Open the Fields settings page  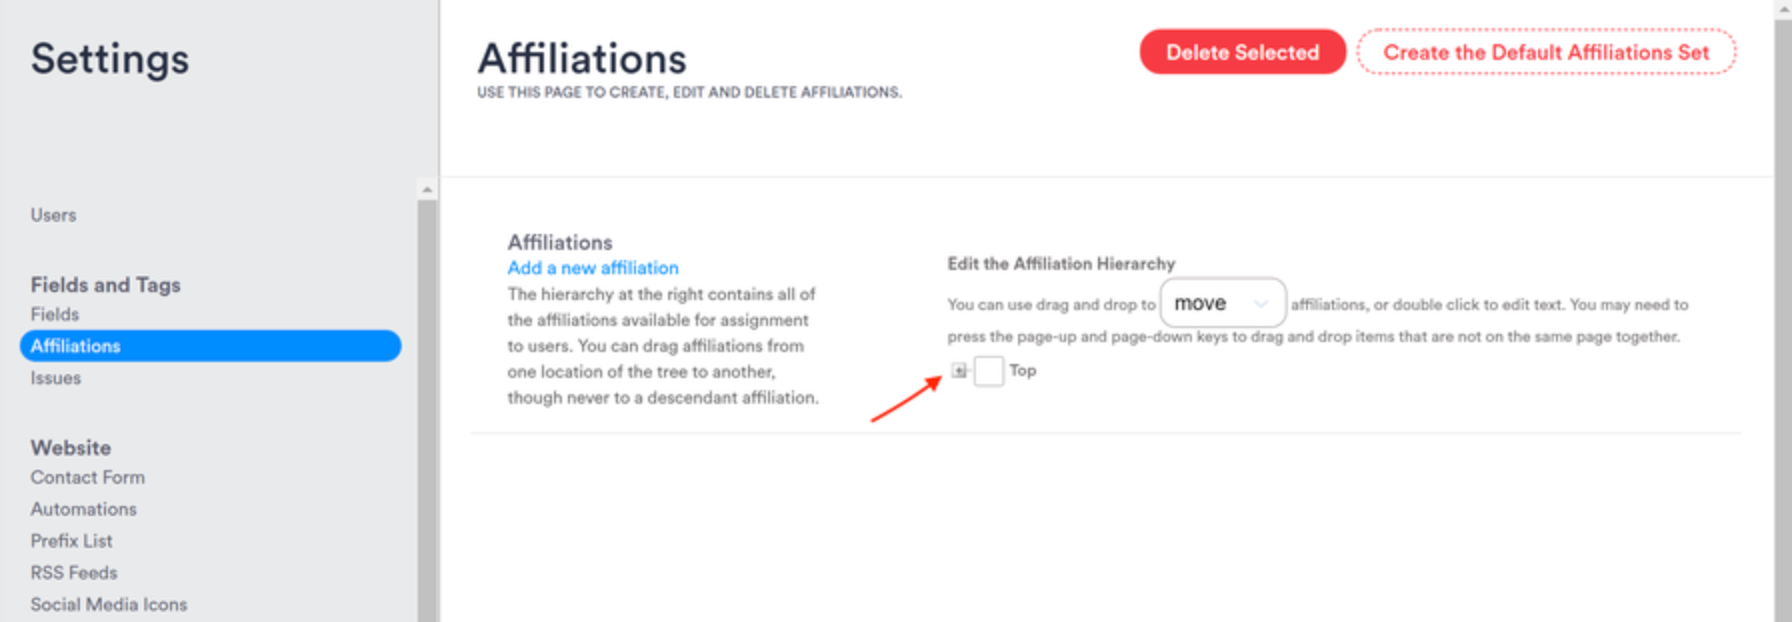pyautogui.click(x=55, y=313)
